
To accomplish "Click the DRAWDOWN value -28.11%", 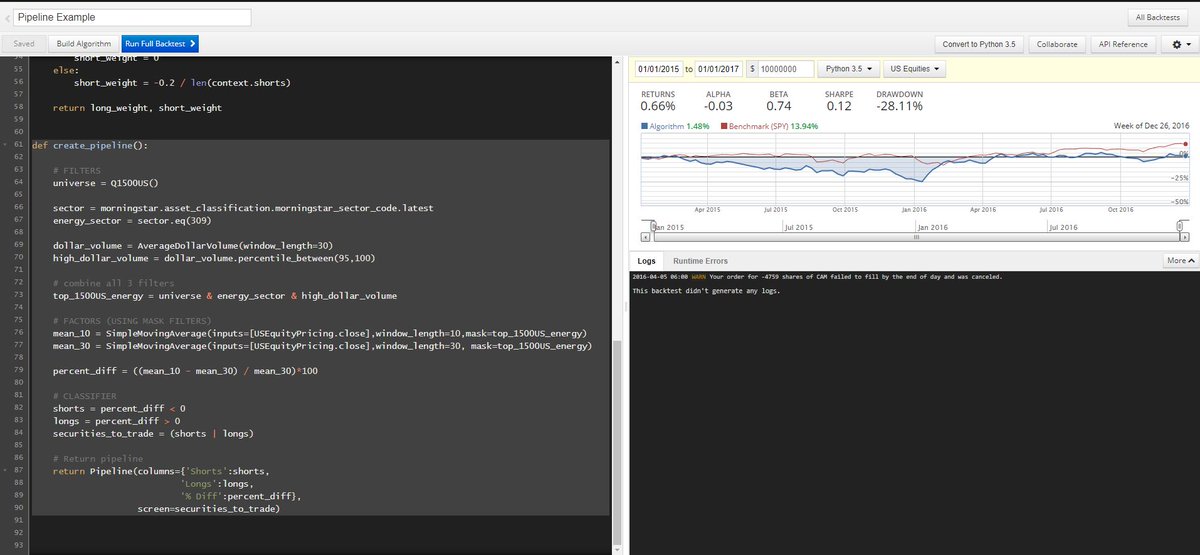I will [x=899, y=106].
